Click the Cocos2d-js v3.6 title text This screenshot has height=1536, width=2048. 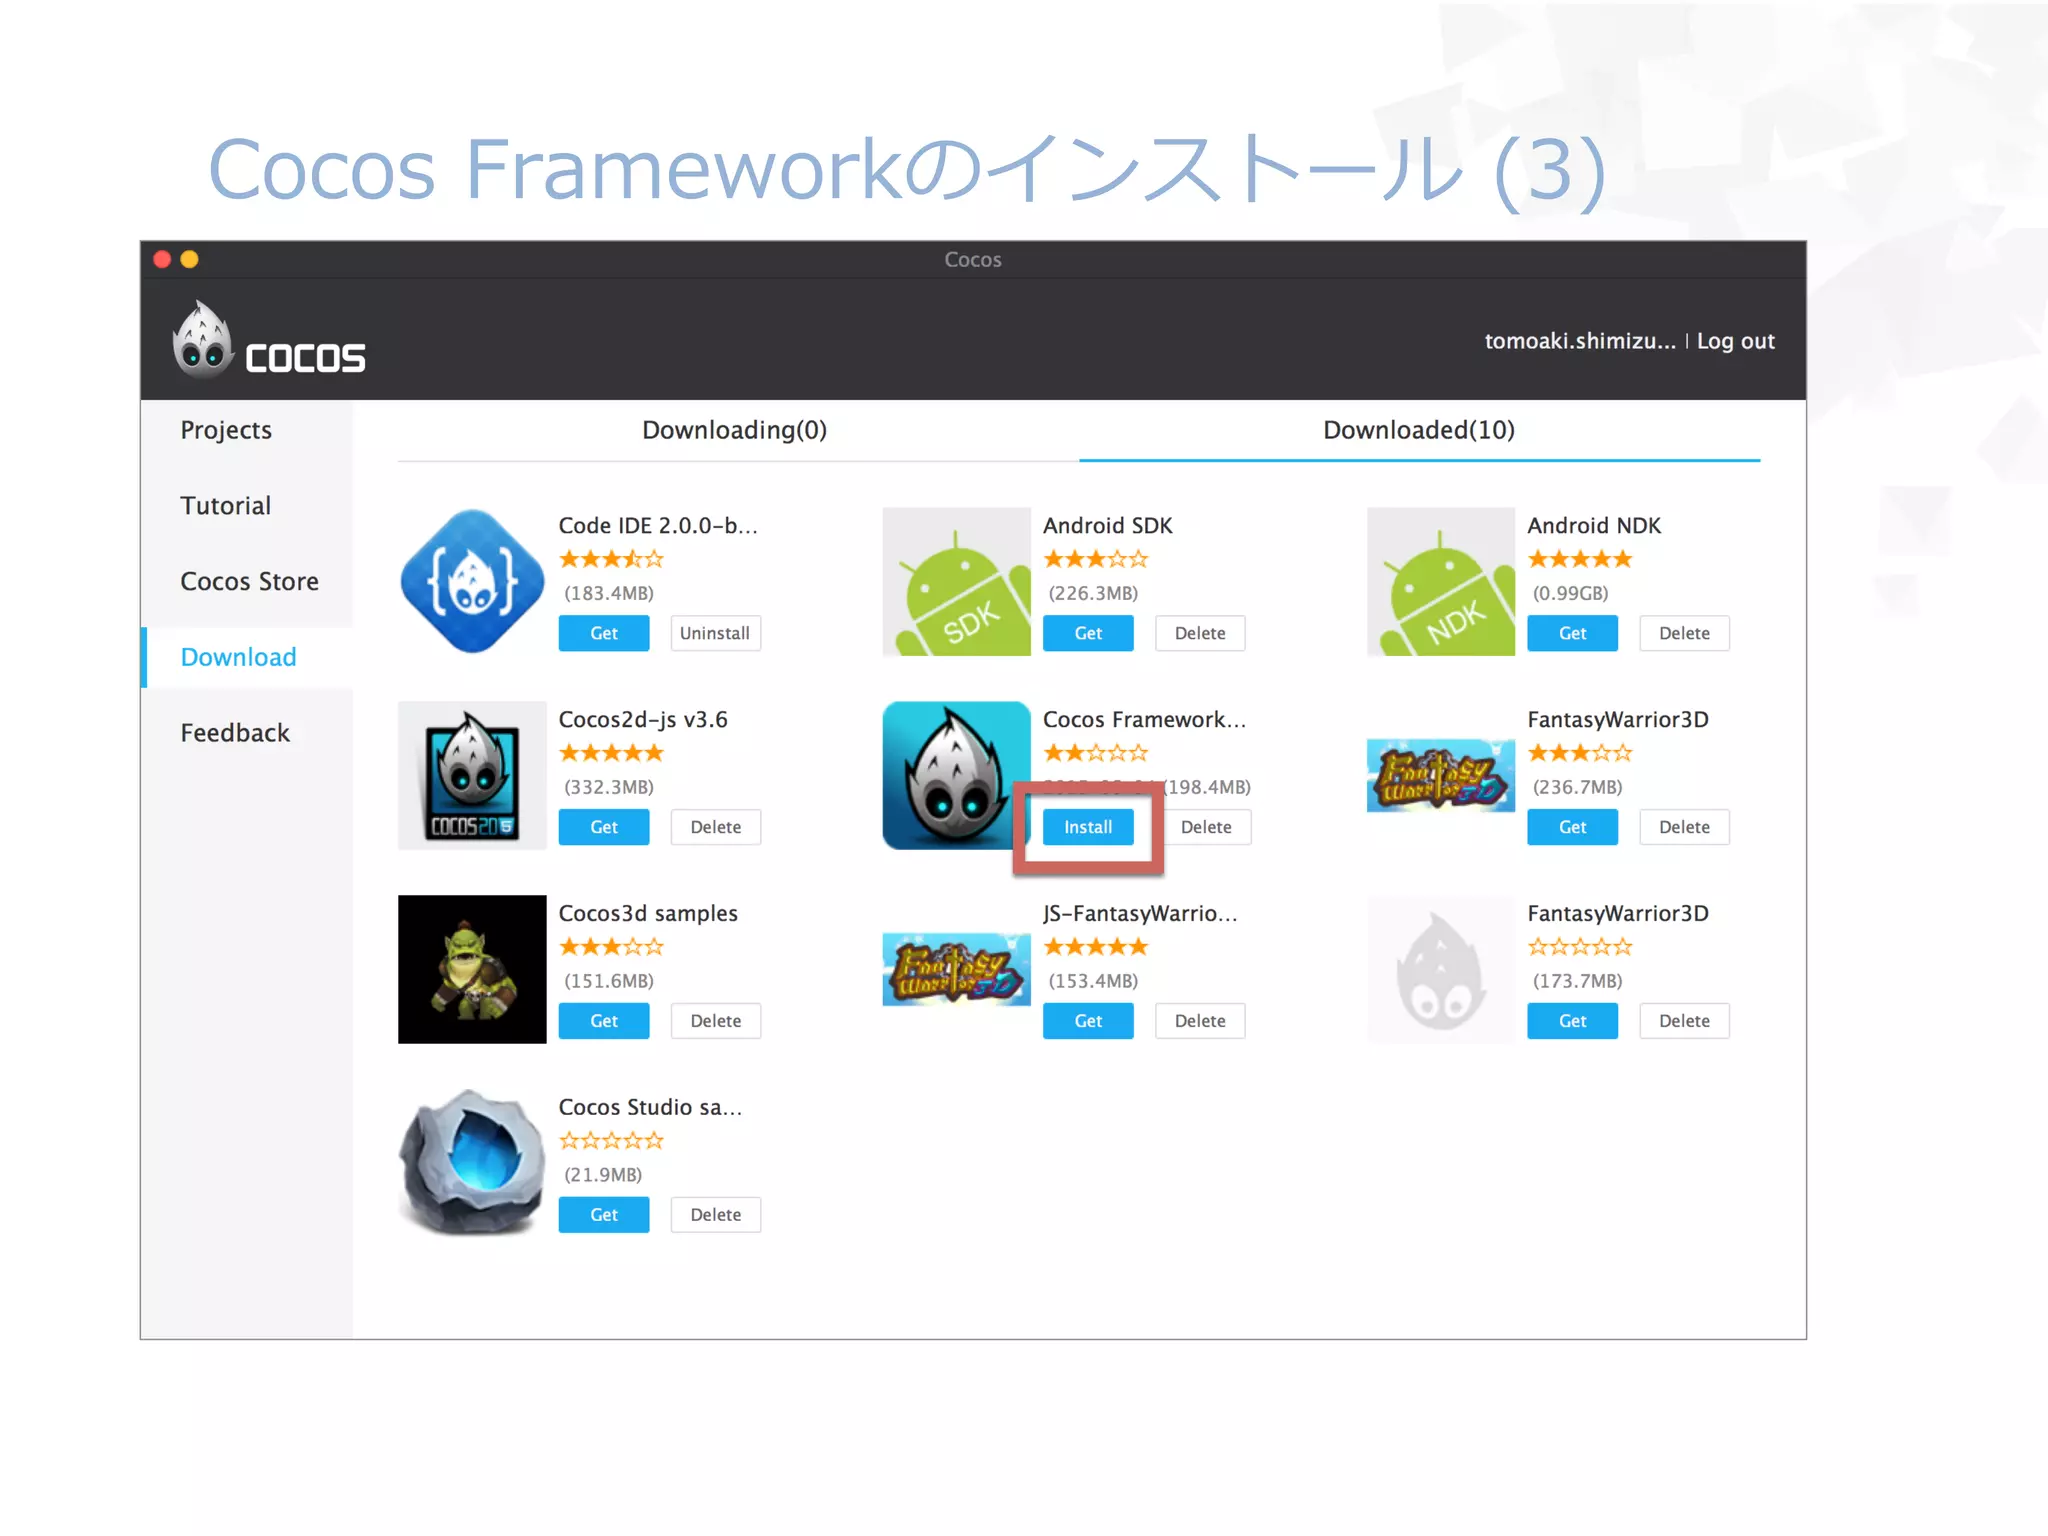coord(643,719)
